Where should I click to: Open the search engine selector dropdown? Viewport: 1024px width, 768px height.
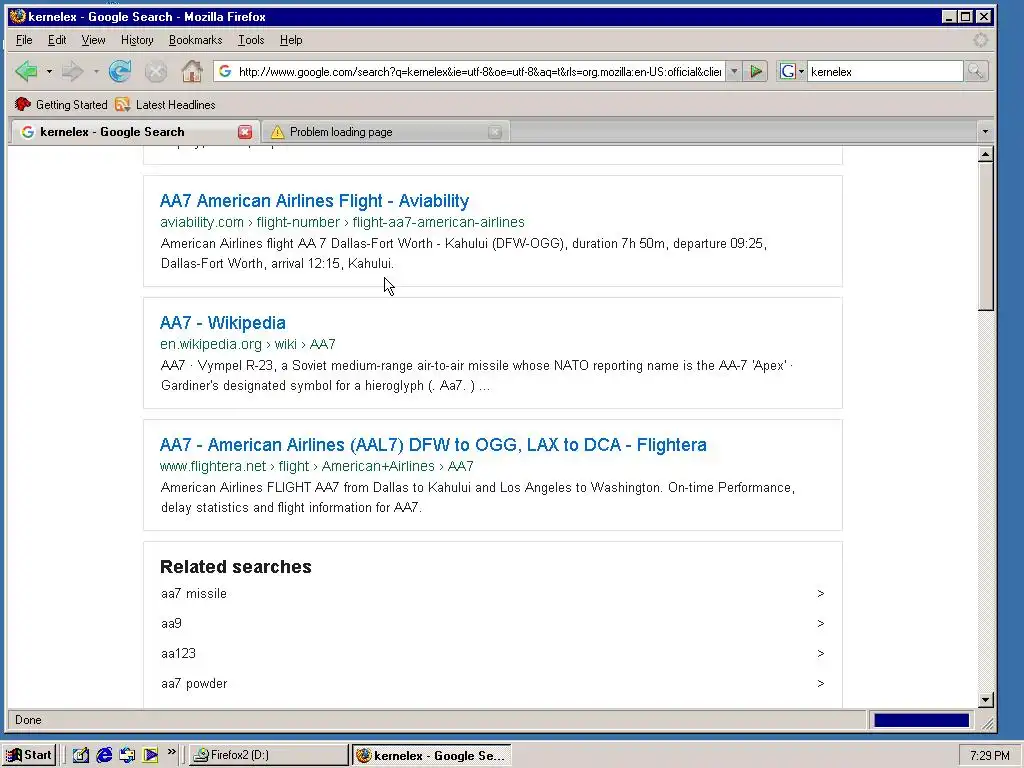click(x=792, y=71)
